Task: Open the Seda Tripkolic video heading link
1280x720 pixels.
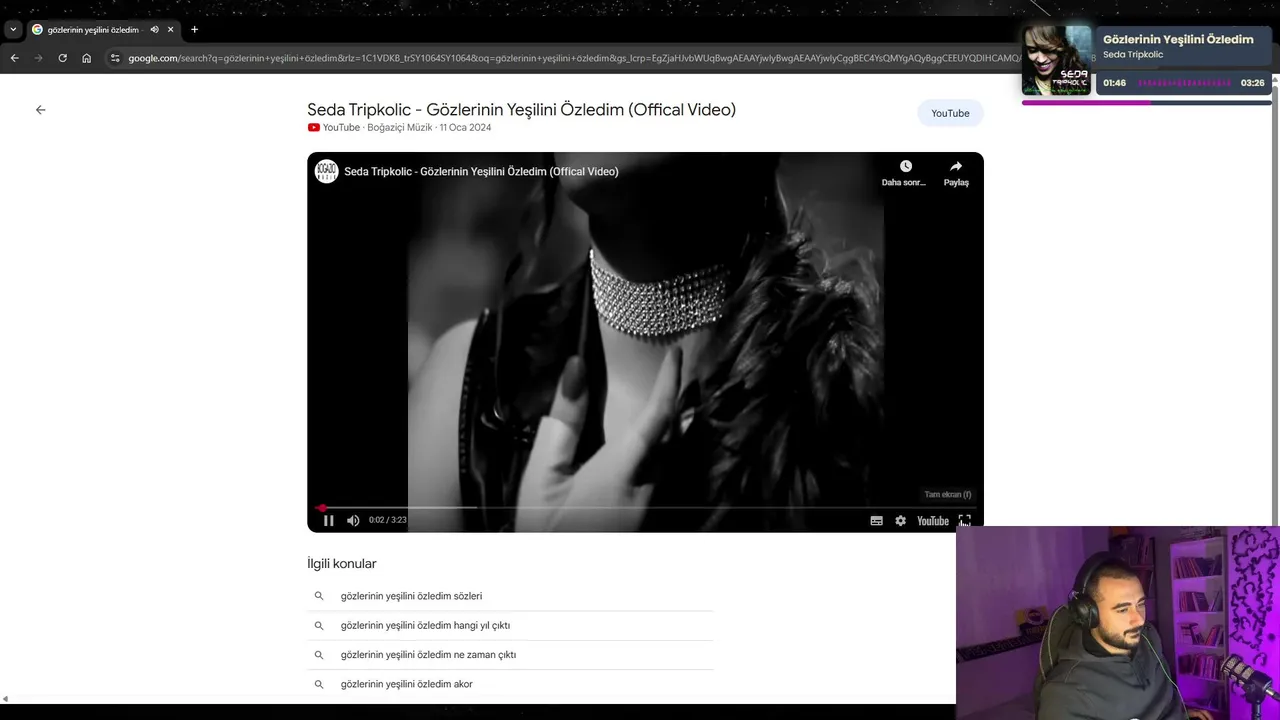Action: [x=521, y=110]
